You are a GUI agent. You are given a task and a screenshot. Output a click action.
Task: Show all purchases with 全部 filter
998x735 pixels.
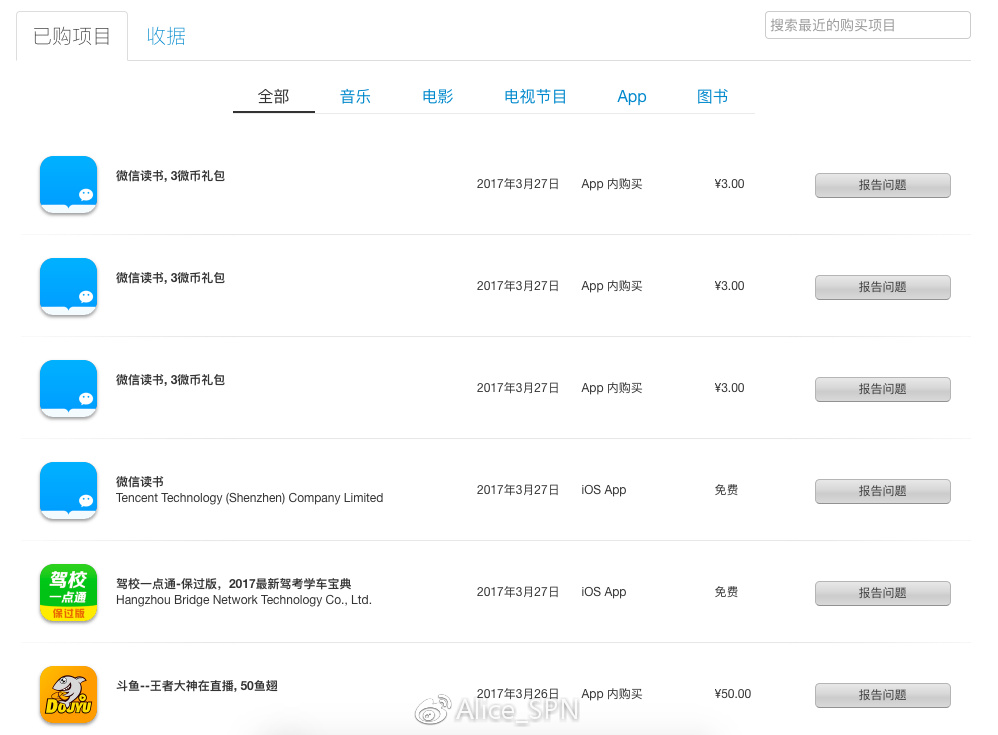273,96
